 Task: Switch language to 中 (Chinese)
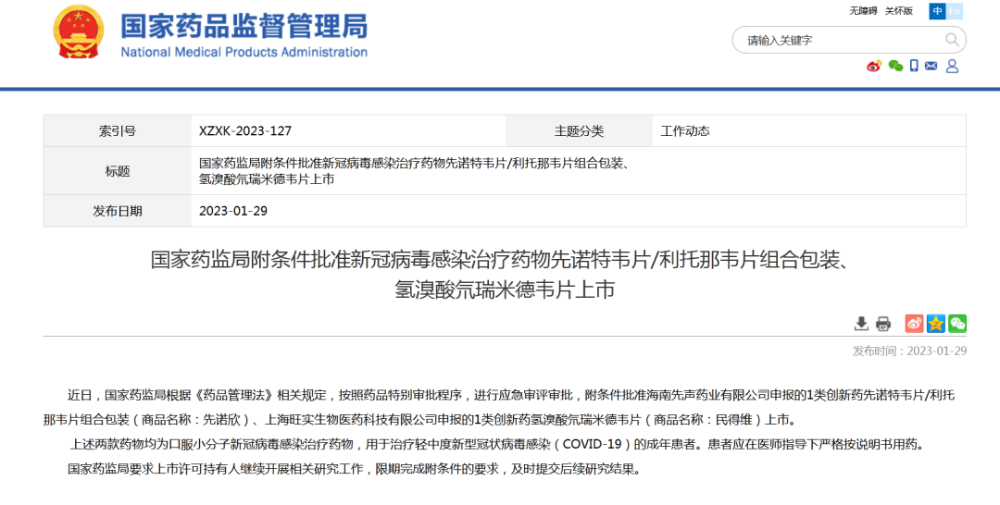(x=937, y=11)
